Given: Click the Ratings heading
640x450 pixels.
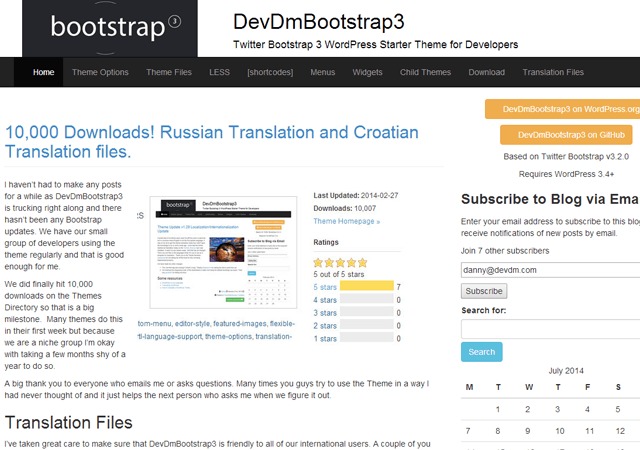Looking at the screenshot, I should coord(326,242).
